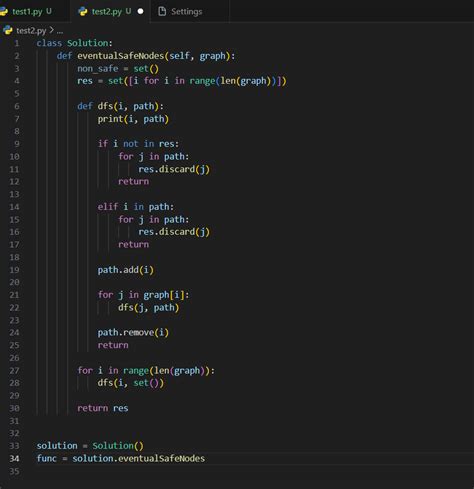This screenshot has width=474, height=489.
Task: Click the 'return res' statement
Action: click(x=103, y=408)
